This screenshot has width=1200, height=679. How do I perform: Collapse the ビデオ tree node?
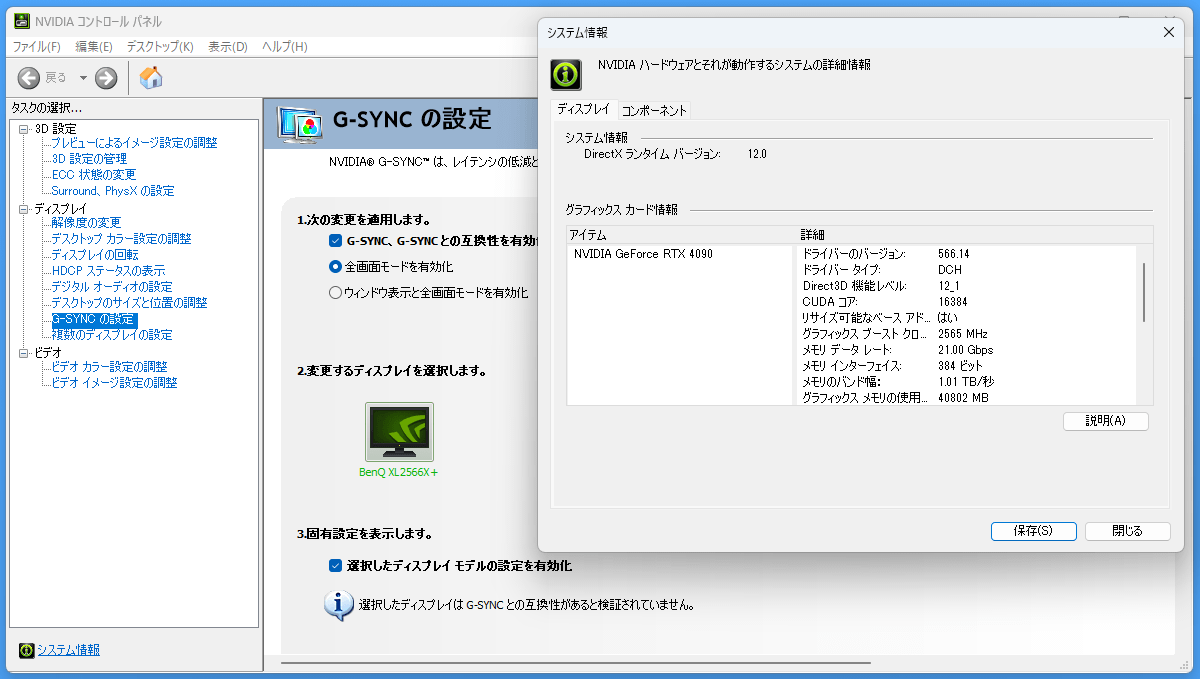pos(25,353)
